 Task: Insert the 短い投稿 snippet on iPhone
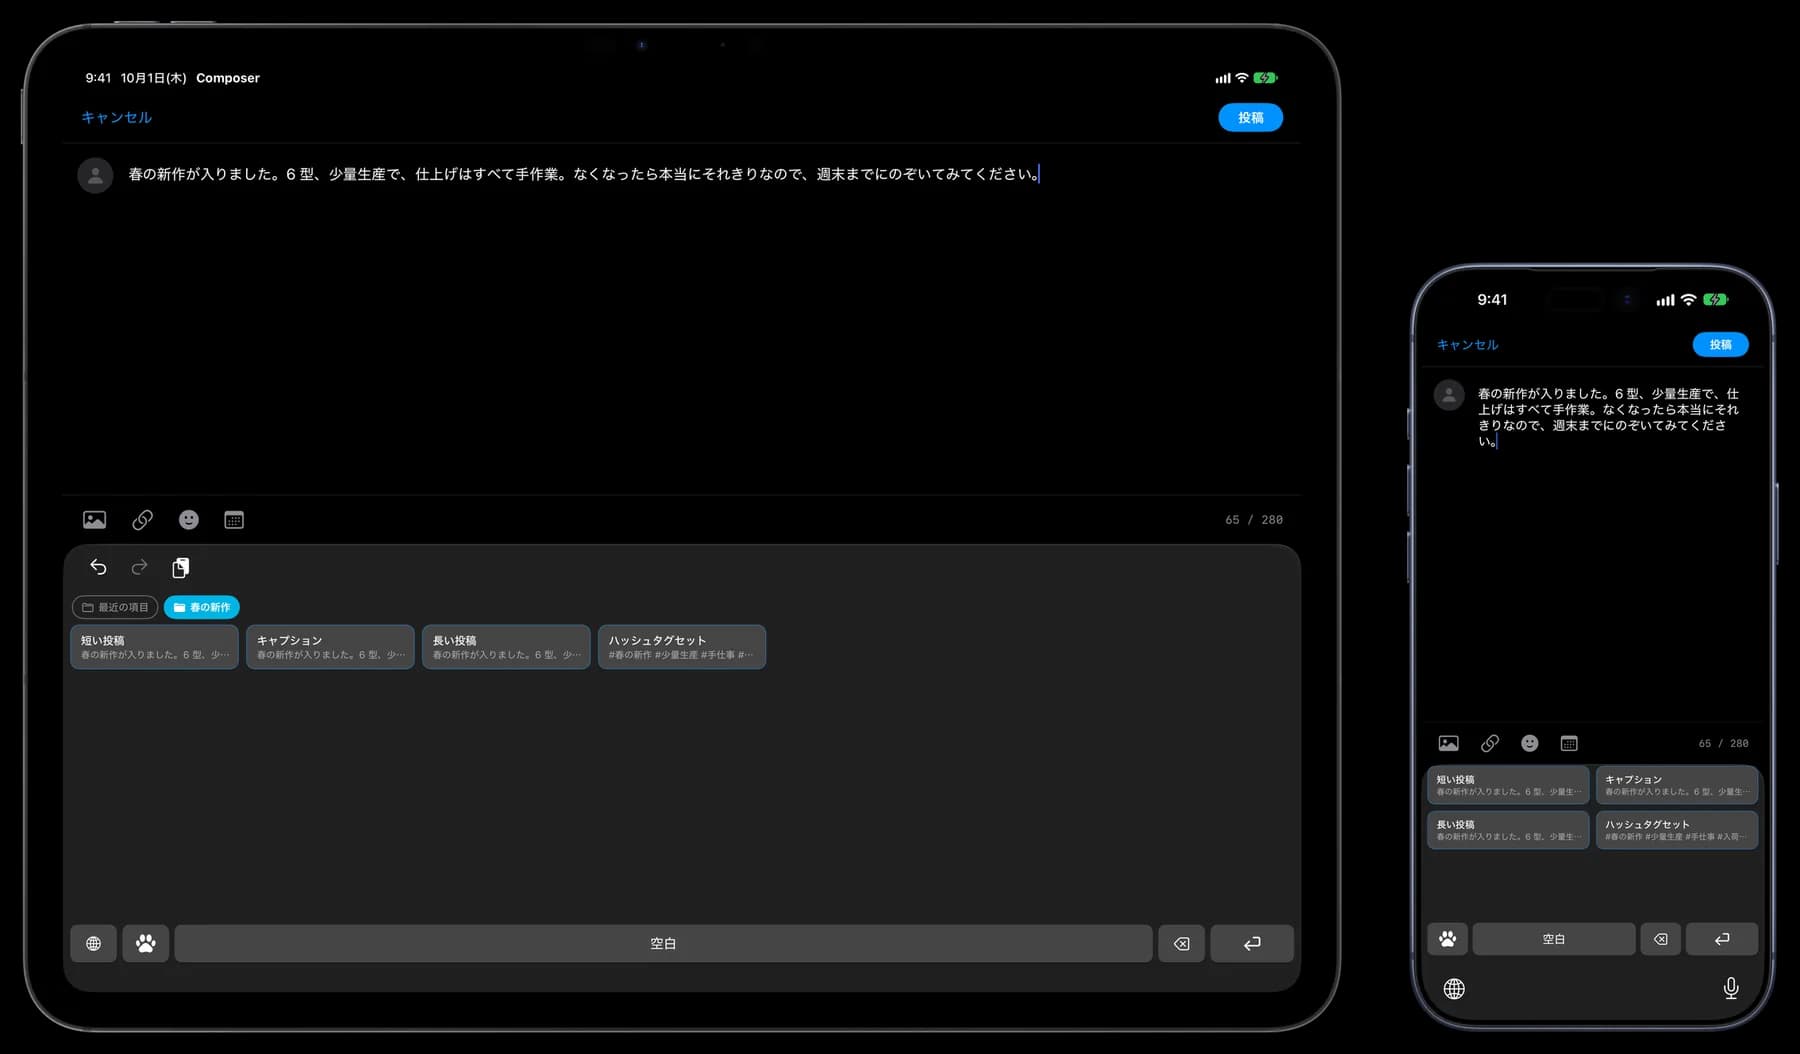[1508, 785]
